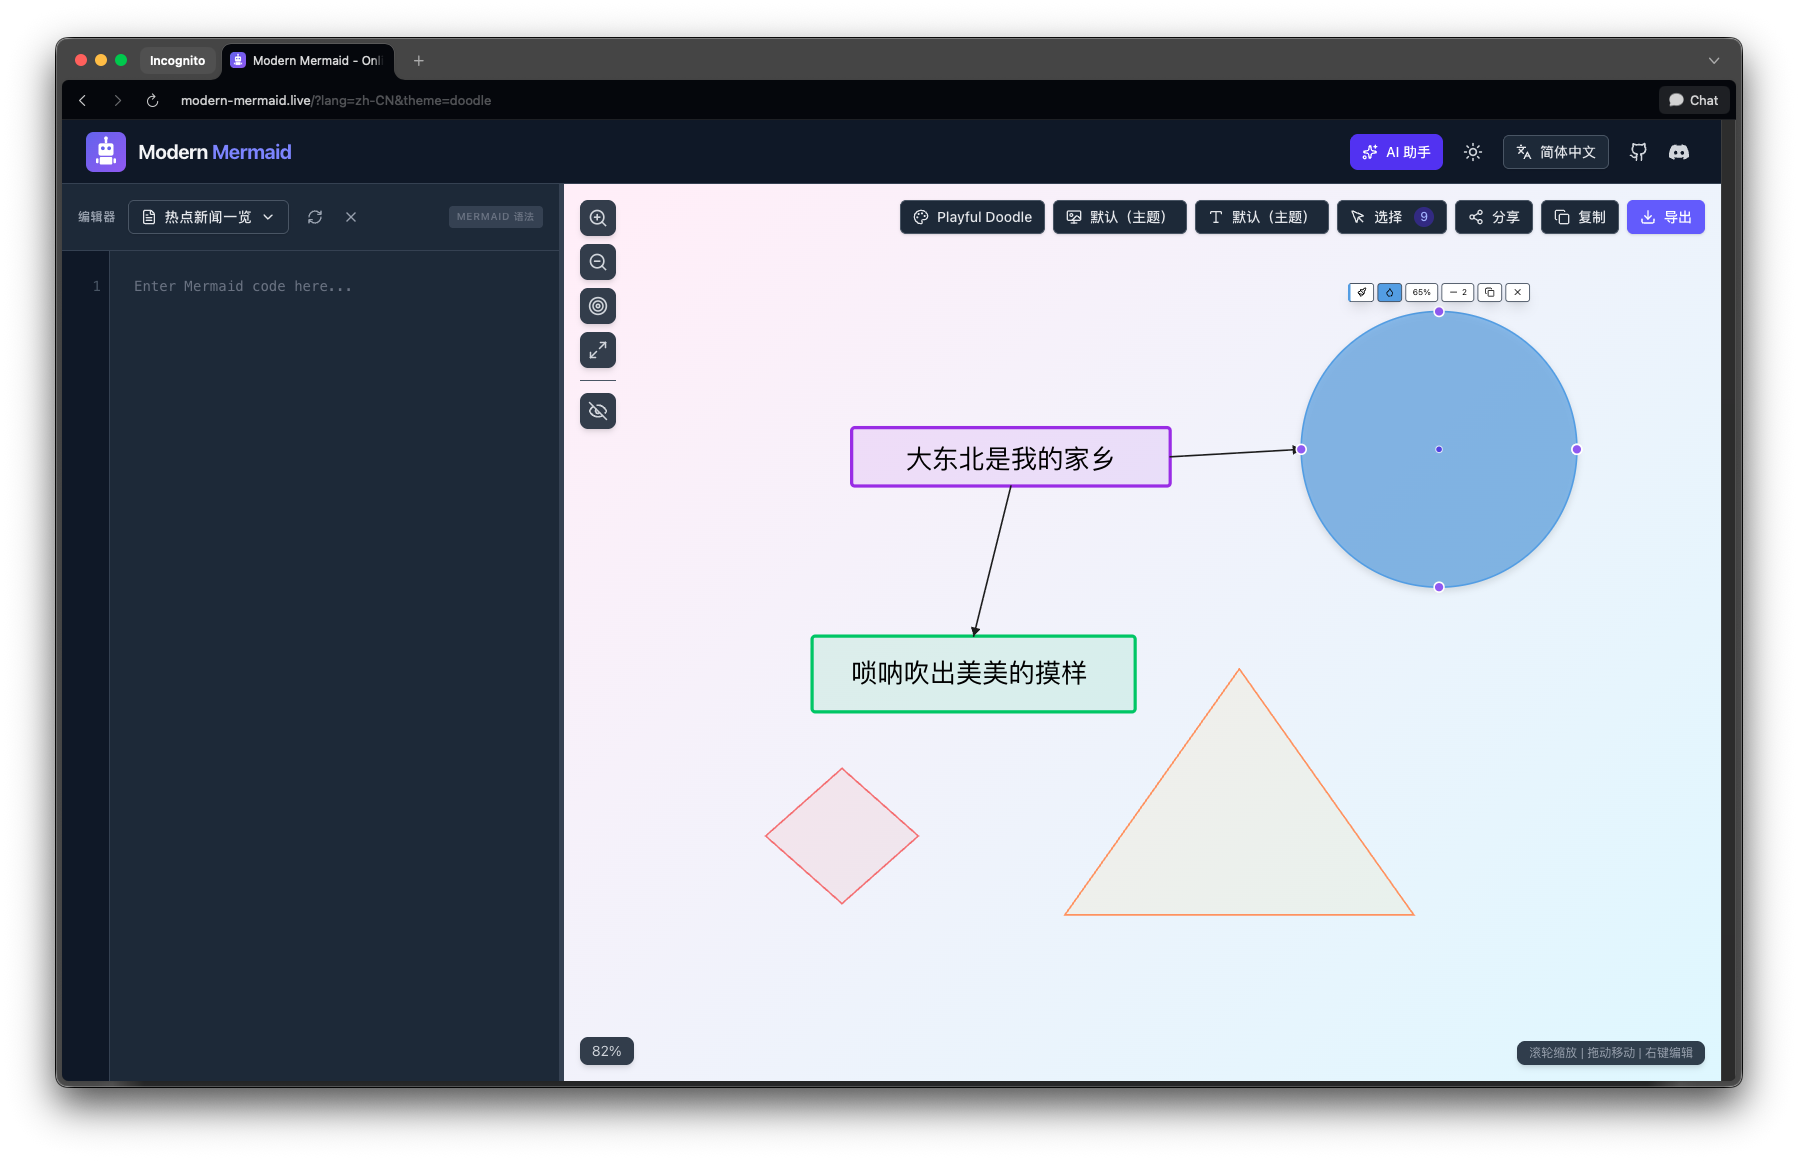Click the 导出 export button
Image resolution: width=1798 pixels, height=1161 pixels.
(x=1665, y=217)
